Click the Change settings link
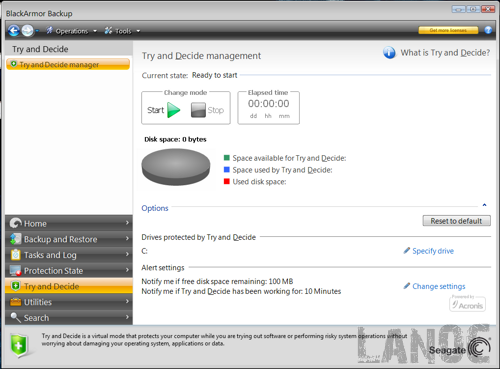Viewport: 500px width, 369px height. (439, 286)
